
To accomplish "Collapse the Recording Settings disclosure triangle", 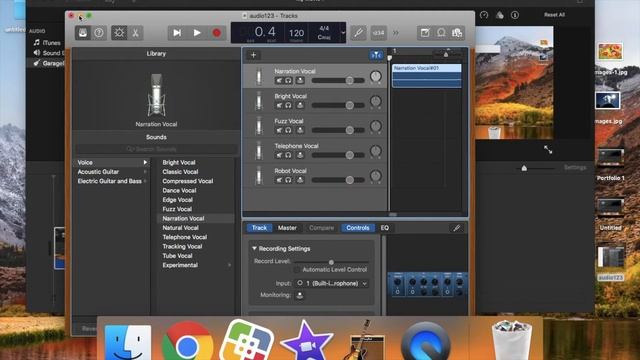I will tap(254, 249).
